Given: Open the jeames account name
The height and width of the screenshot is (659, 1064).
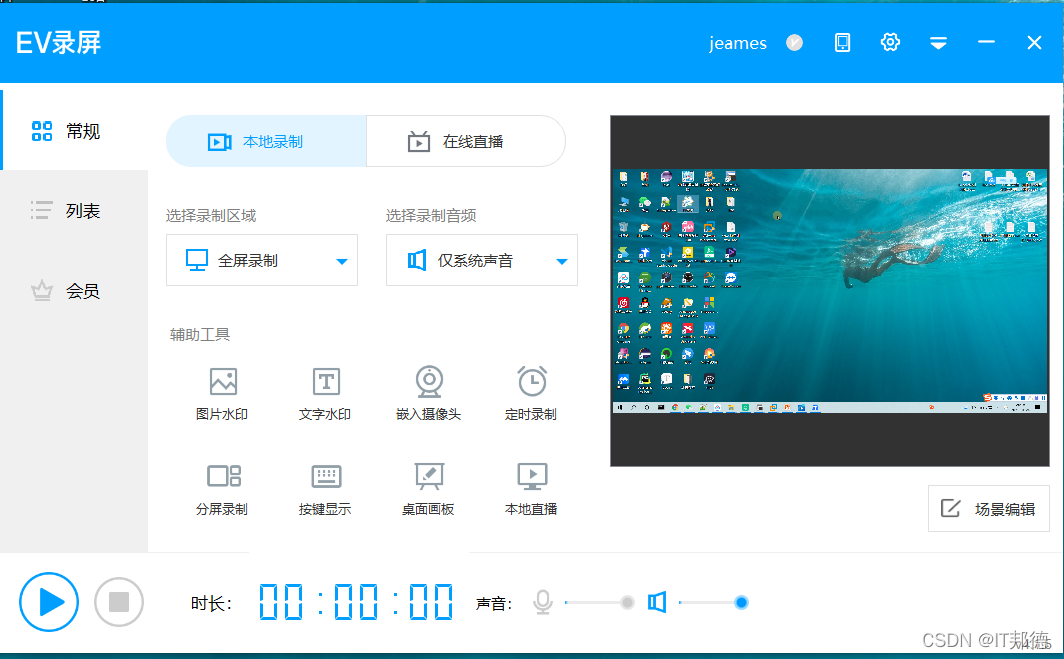Looking at the screenshot, I should [x=738, y=43].
